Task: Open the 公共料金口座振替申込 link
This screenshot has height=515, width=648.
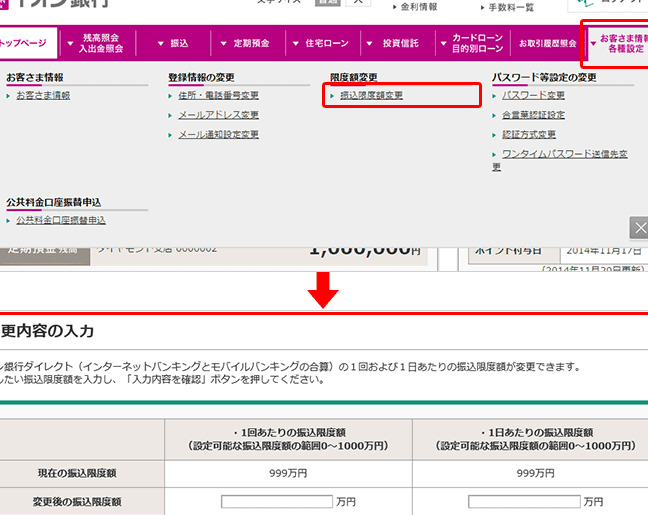Action: pos(60,220)
